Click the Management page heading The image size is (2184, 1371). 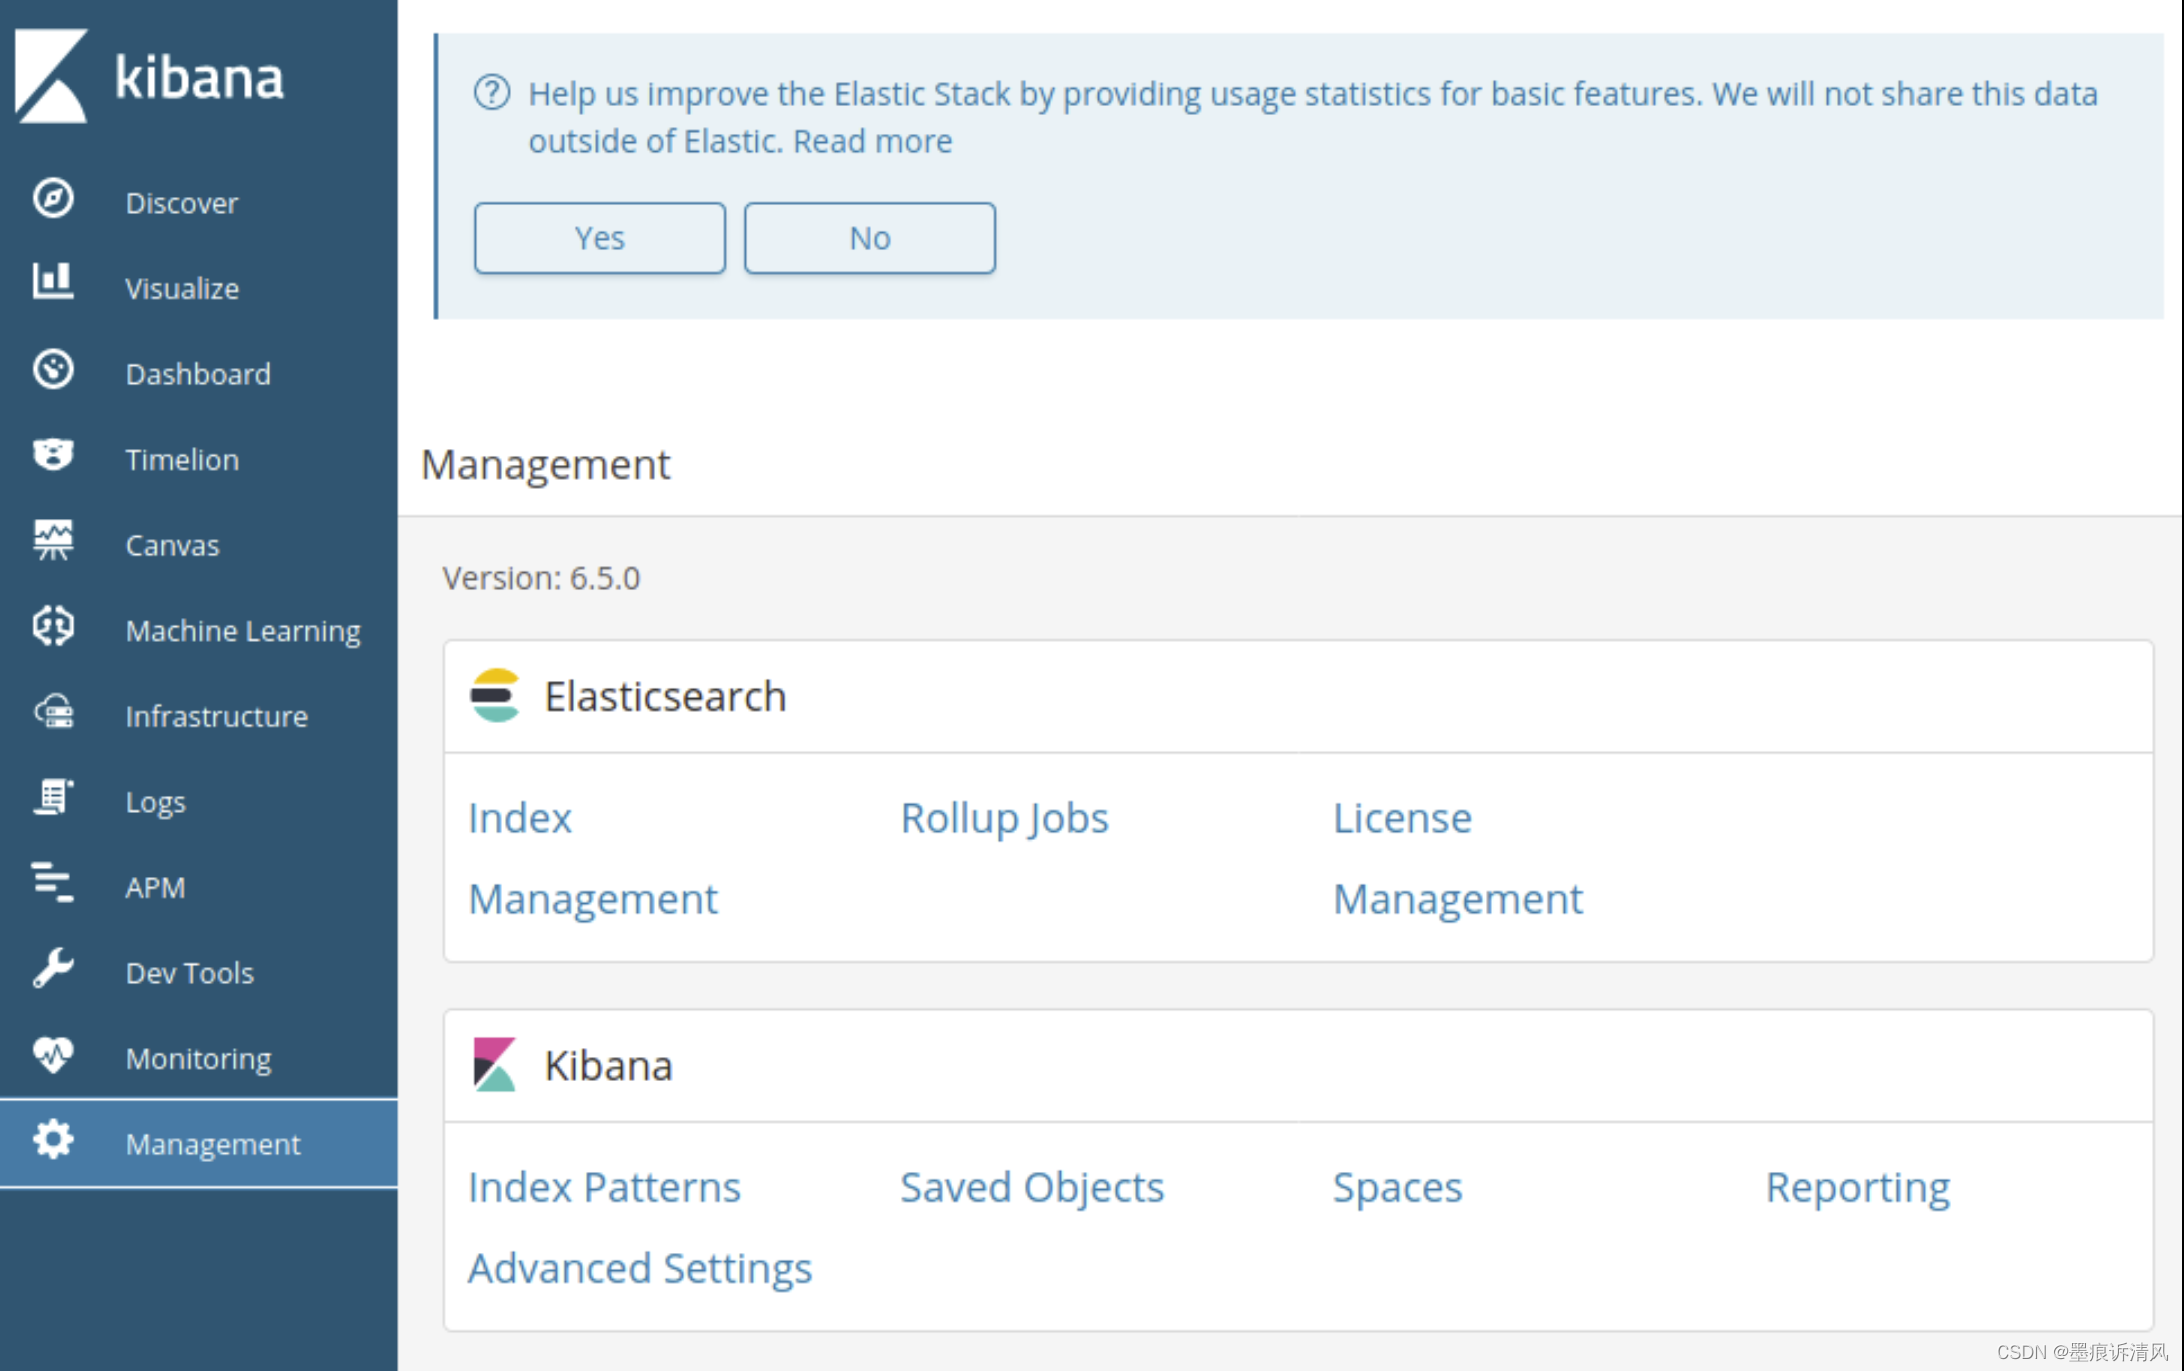pos(546,464)
